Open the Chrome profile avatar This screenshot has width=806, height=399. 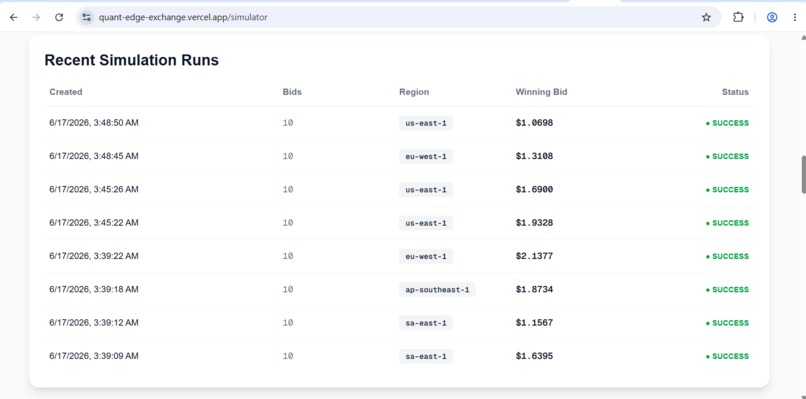(x=772, y=17)
